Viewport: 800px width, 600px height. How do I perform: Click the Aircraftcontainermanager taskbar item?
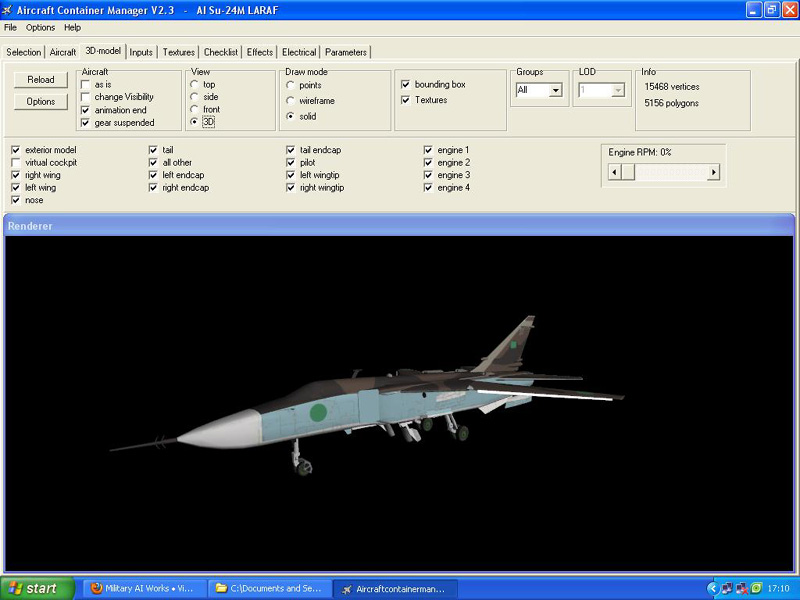point(396,588)
